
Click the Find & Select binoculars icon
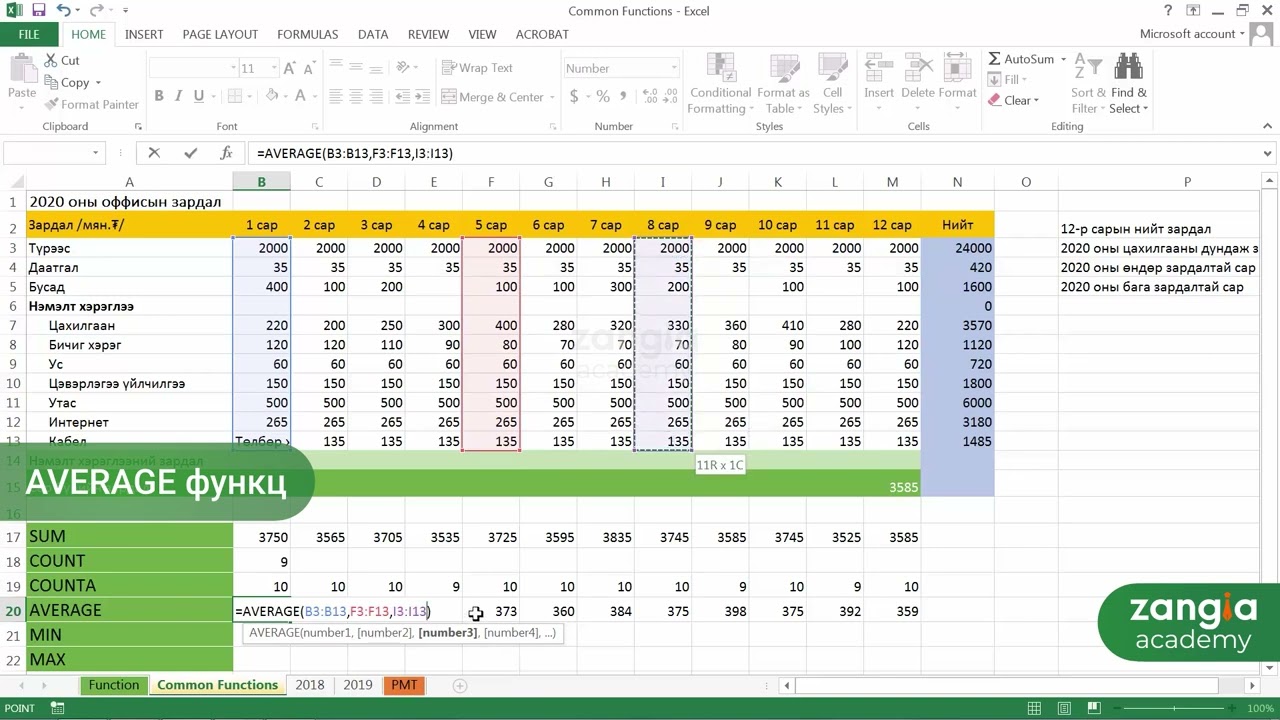point(1128,66)
